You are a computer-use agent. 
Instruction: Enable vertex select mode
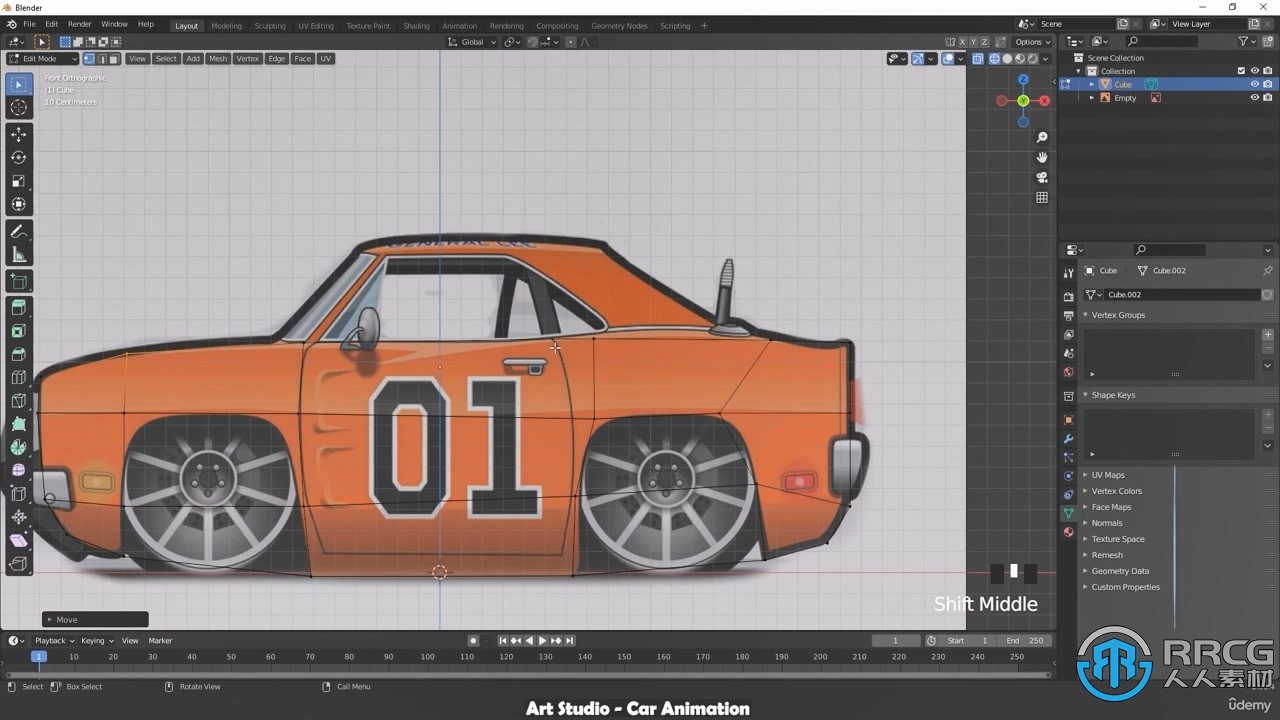point(89,59)
